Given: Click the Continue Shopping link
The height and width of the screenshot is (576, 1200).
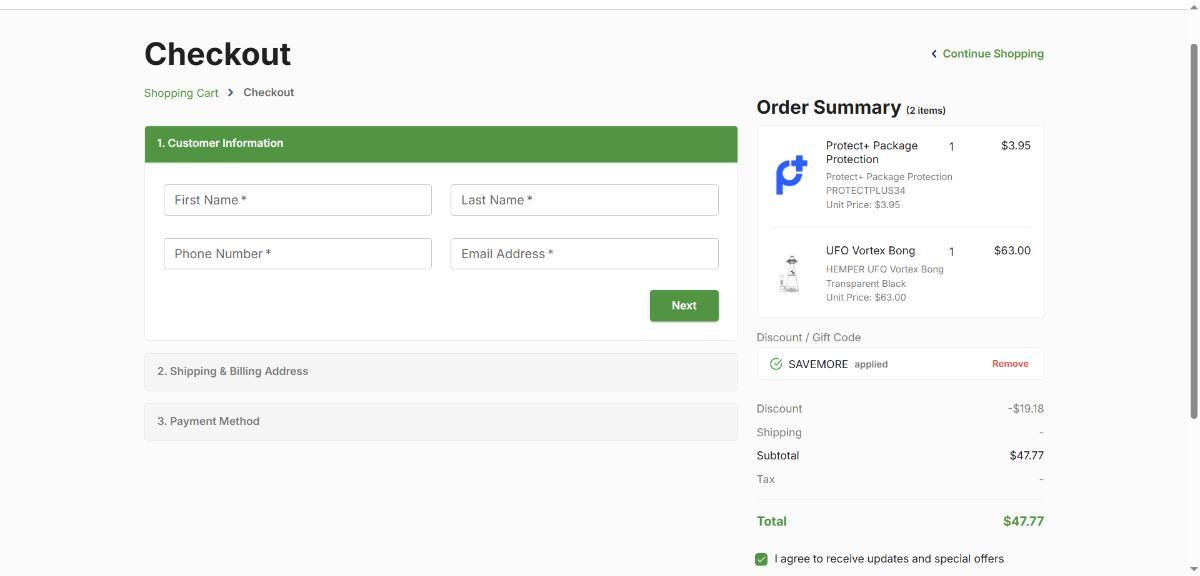Looking at the screenshot, I should (x=992, y=54).
